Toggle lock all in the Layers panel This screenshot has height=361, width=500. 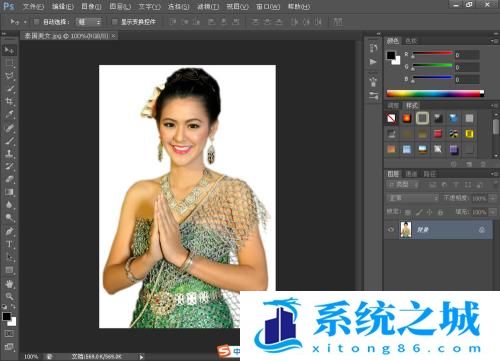coord(440,212)
